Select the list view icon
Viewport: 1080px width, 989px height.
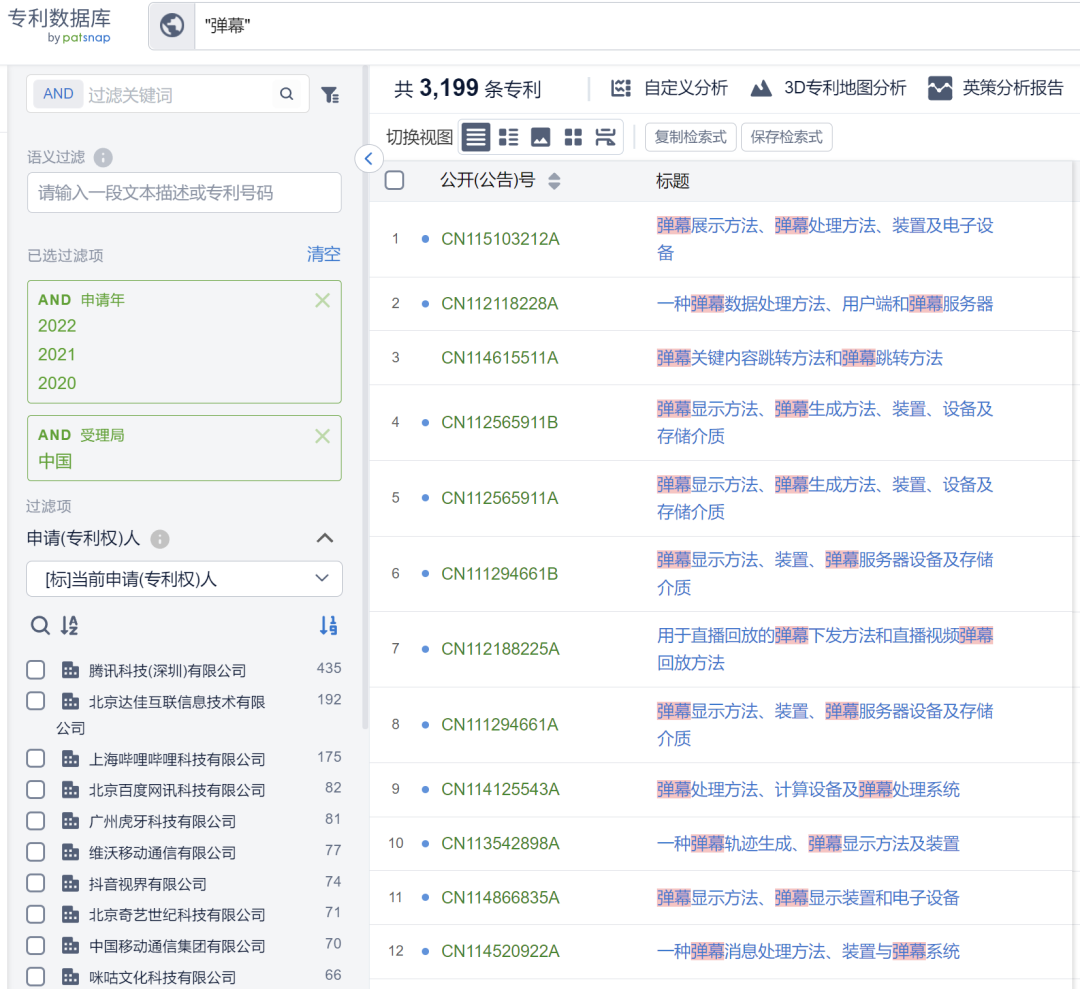pos(476,137)
